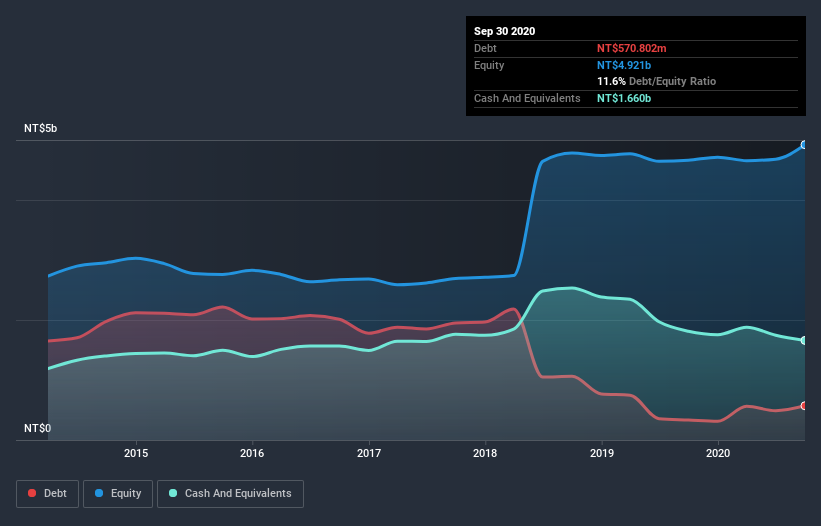Click the 11.6% Debt/Equity Ratio text
821x526 pixels.
[657, 82]
